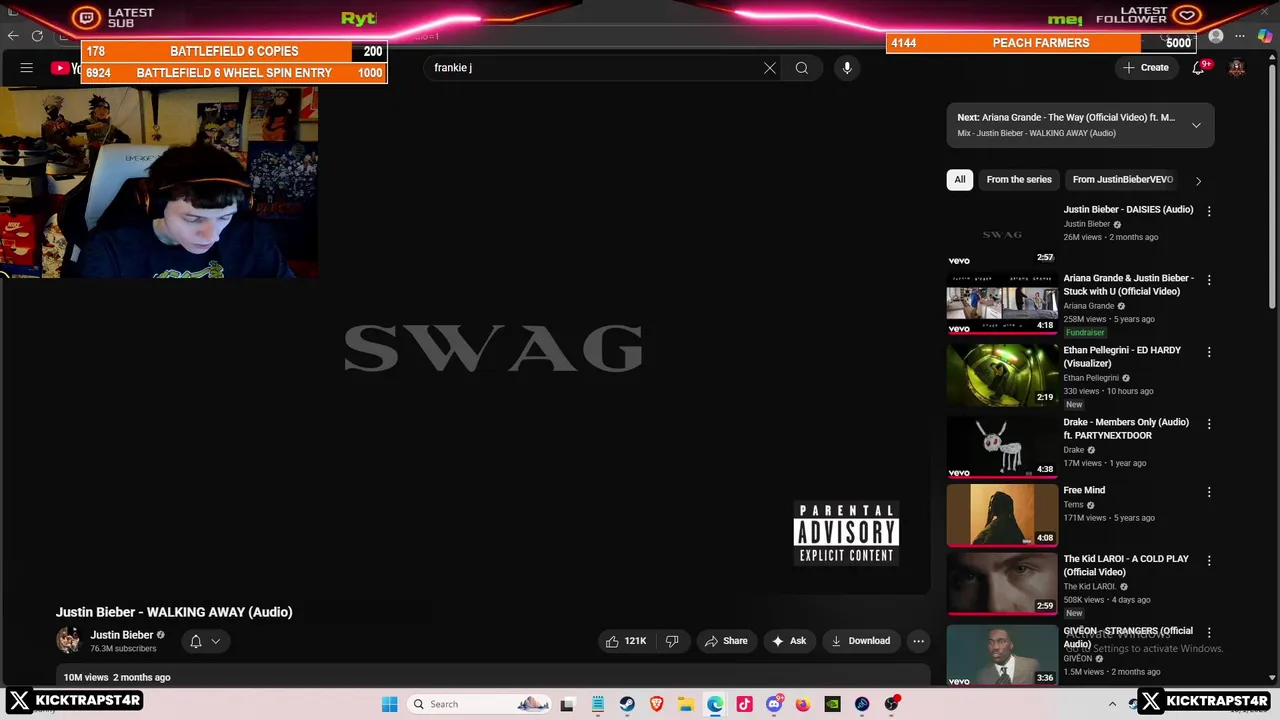Open the account avatar menu
1280x720 pixels.
coord(1237,68)
